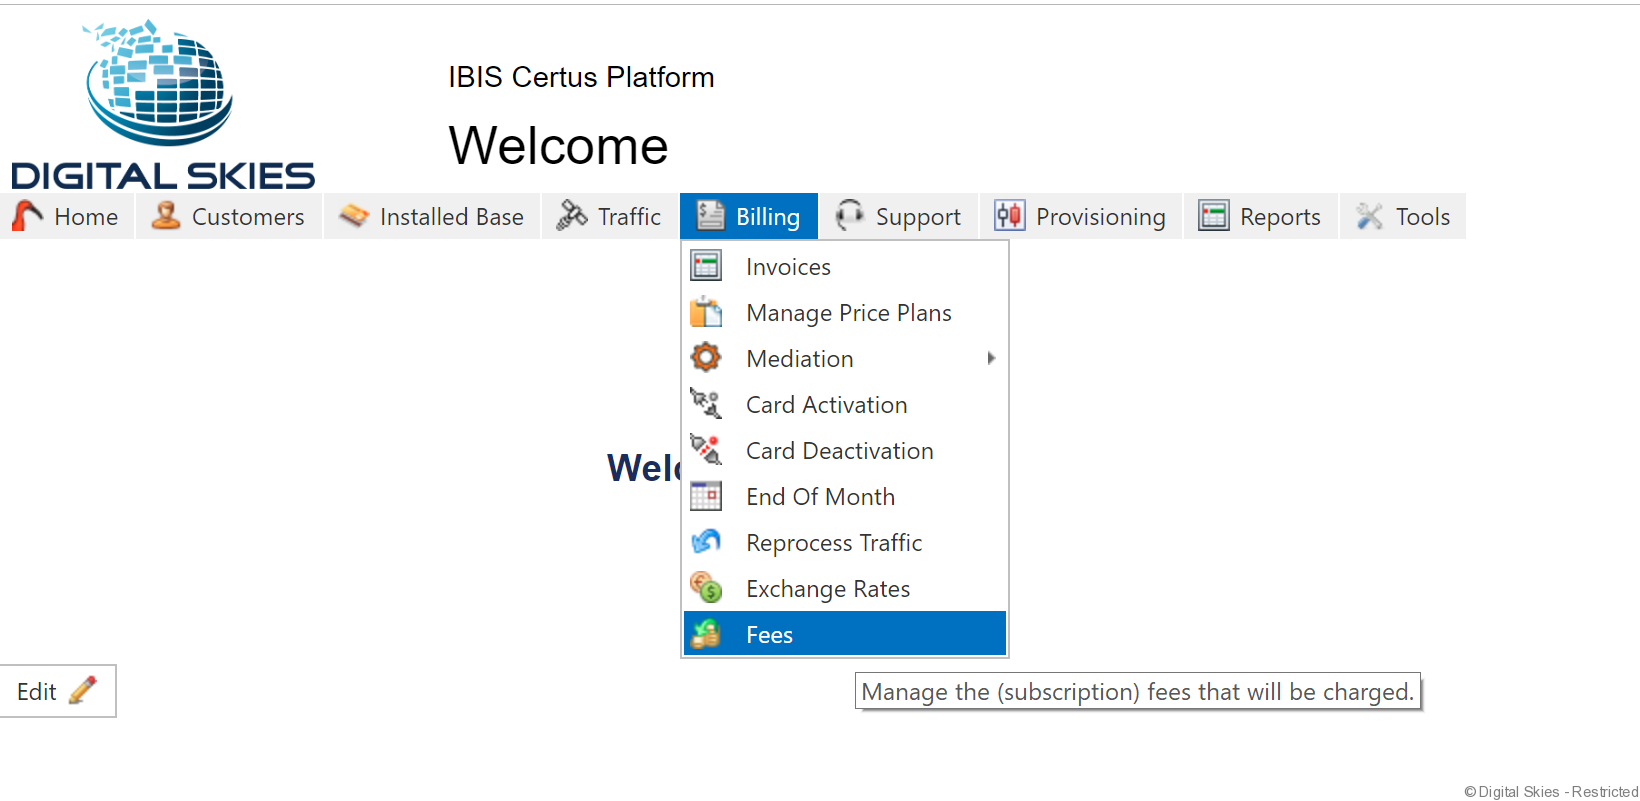The width and height of the screenshot is (1640, 801).
Task: Click the Mediation gear icon
Action: coord(706,358)
